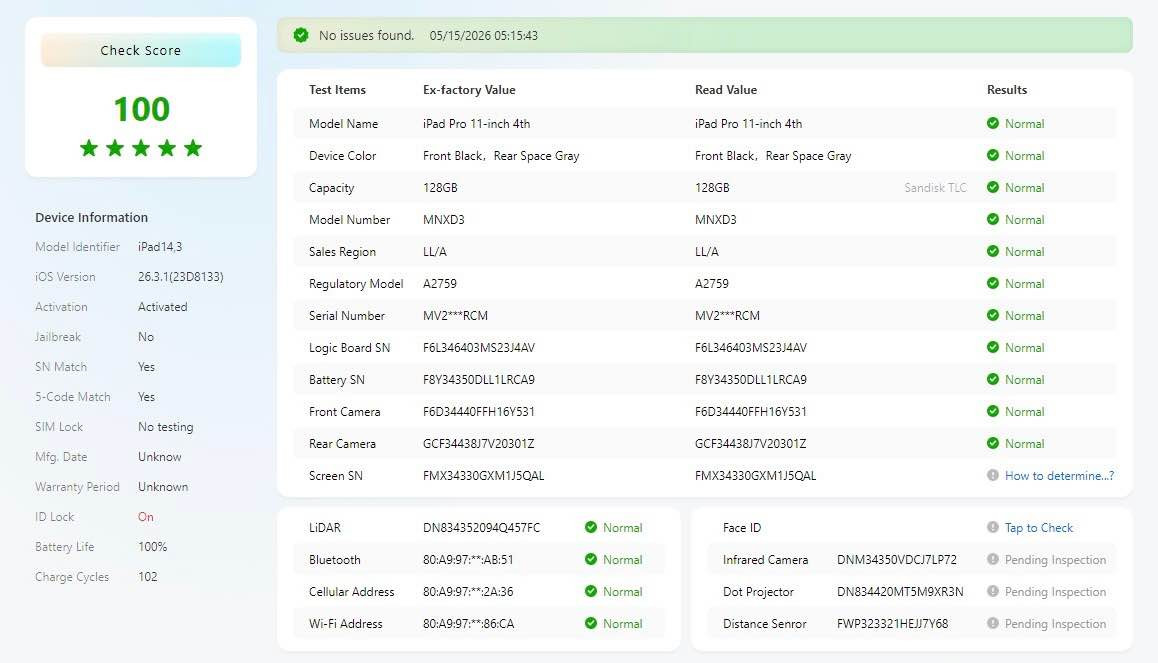Click Bluetooth address 80:A9:97:**:AB:51
1158x663 pixels.
coord(468,560)
